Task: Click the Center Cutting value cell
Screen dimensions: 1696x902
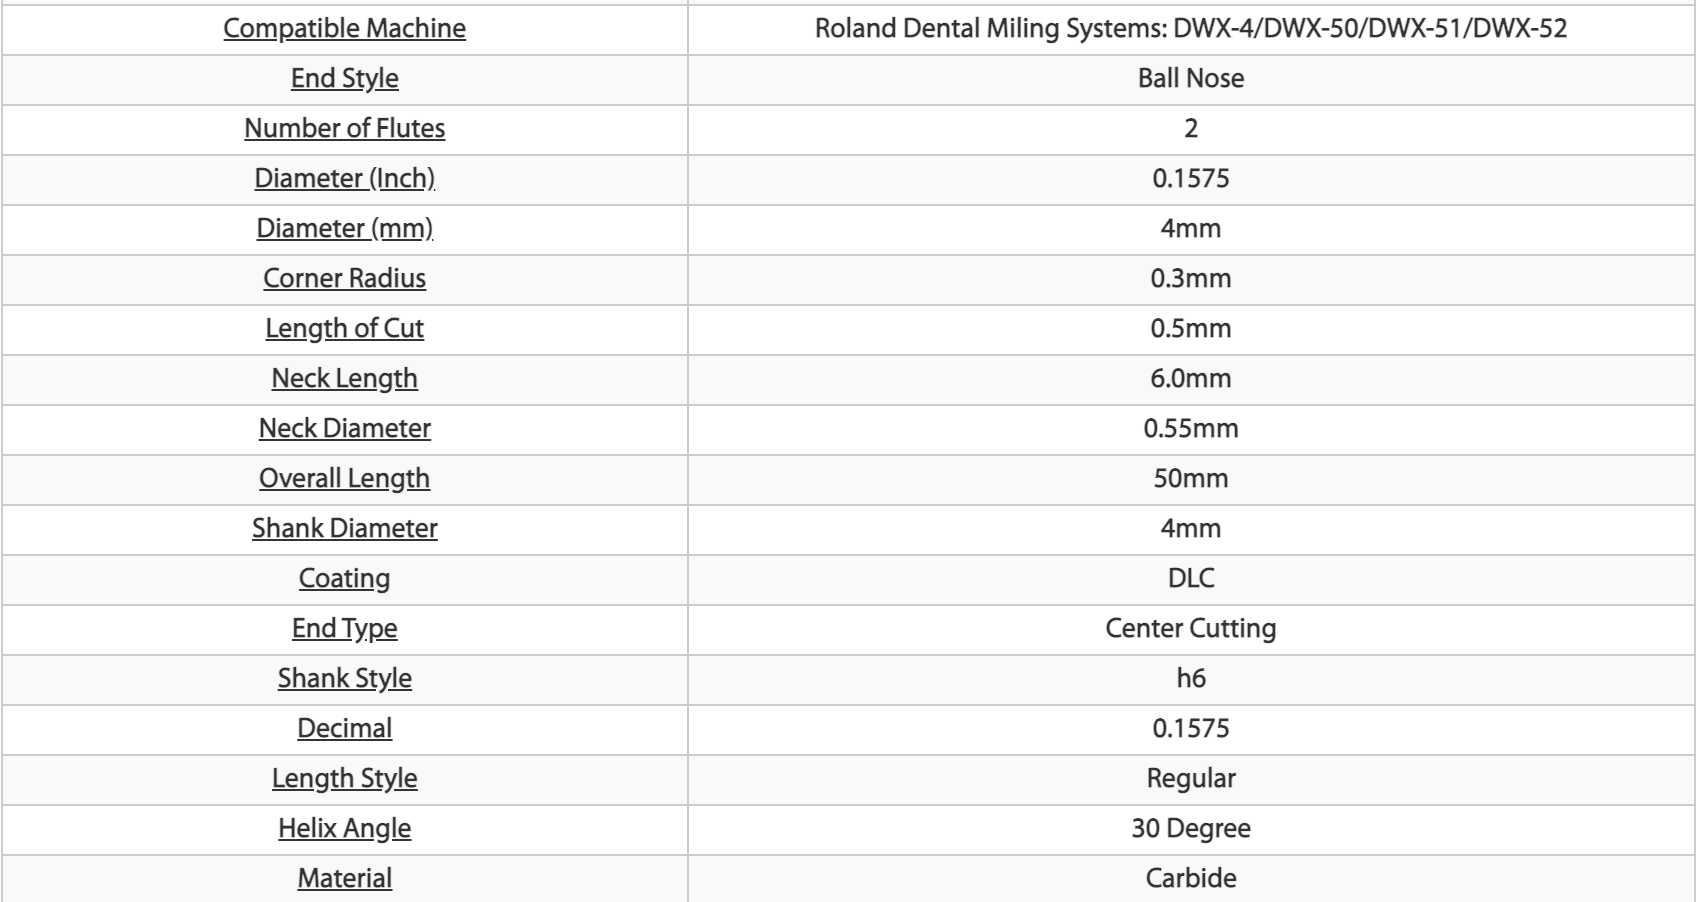Action: pyautogui.click(x=1191, y=629)
